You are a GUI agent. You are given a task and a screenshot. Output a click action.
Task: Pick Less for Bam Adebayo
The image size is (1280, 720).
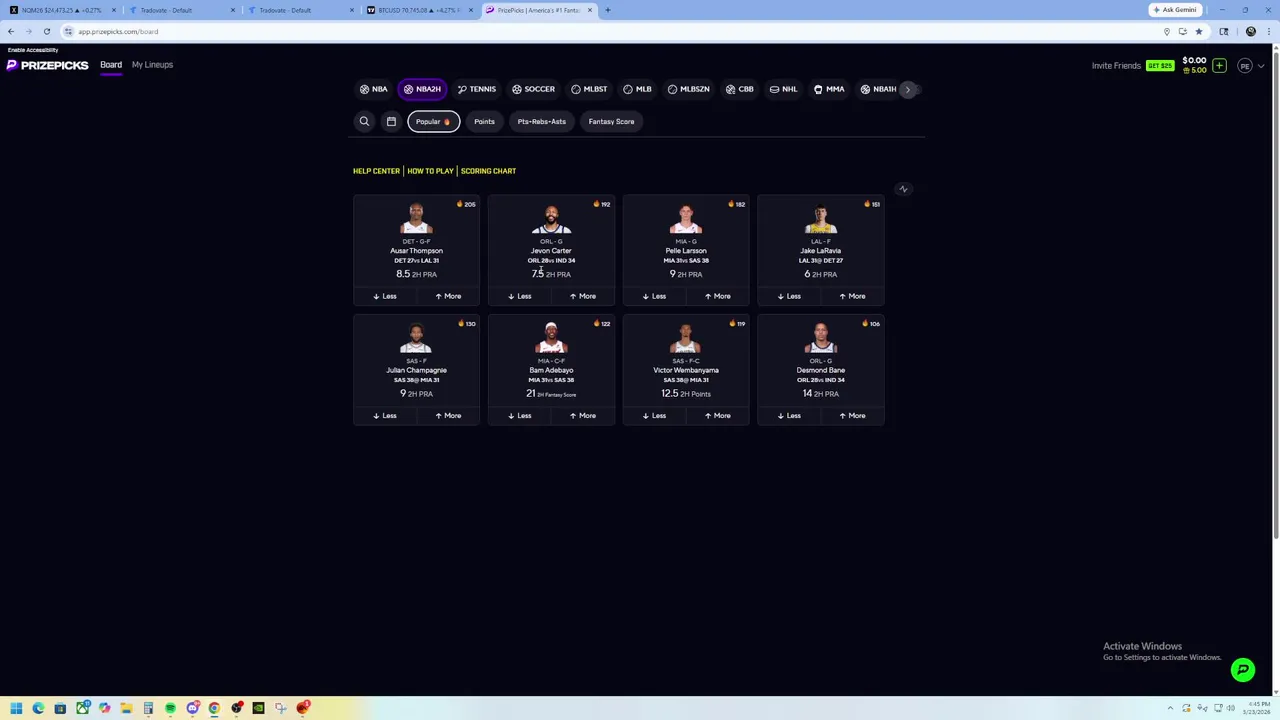click(519, 415)
